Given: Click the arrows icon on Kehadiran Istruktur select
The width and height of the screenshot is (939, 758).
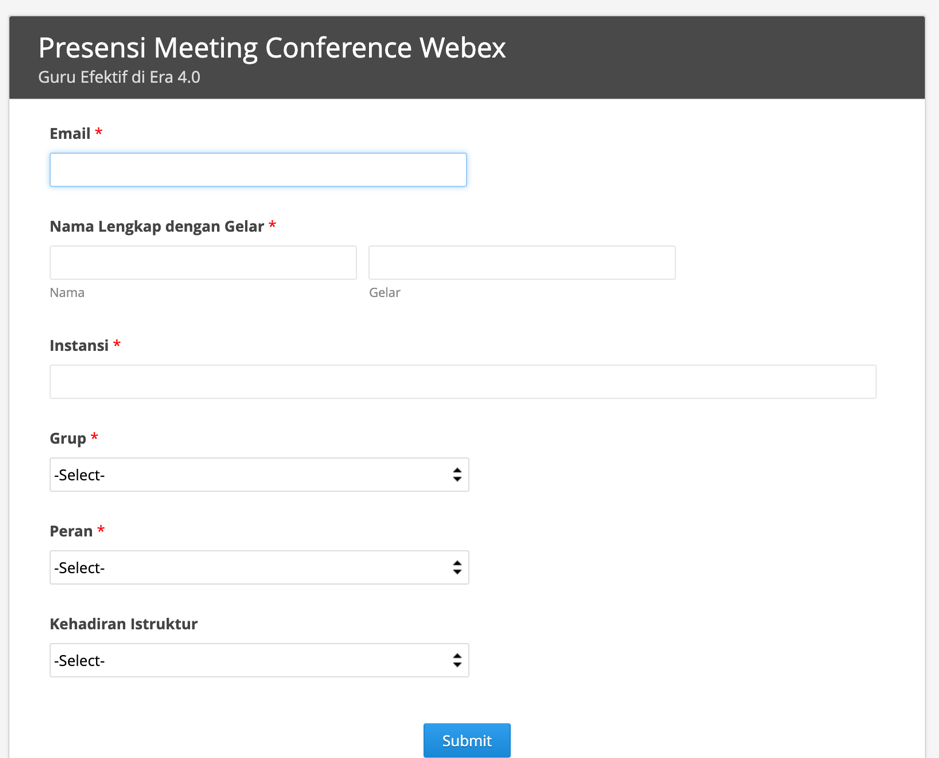Looking at the screenshot, I should [x=457, y=661].
